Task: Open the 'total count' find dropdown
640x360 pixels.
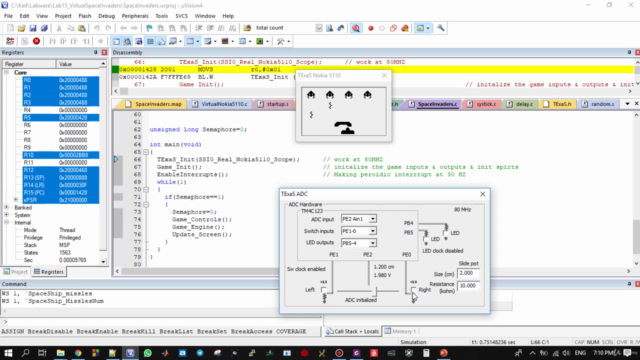Action: 318,28
